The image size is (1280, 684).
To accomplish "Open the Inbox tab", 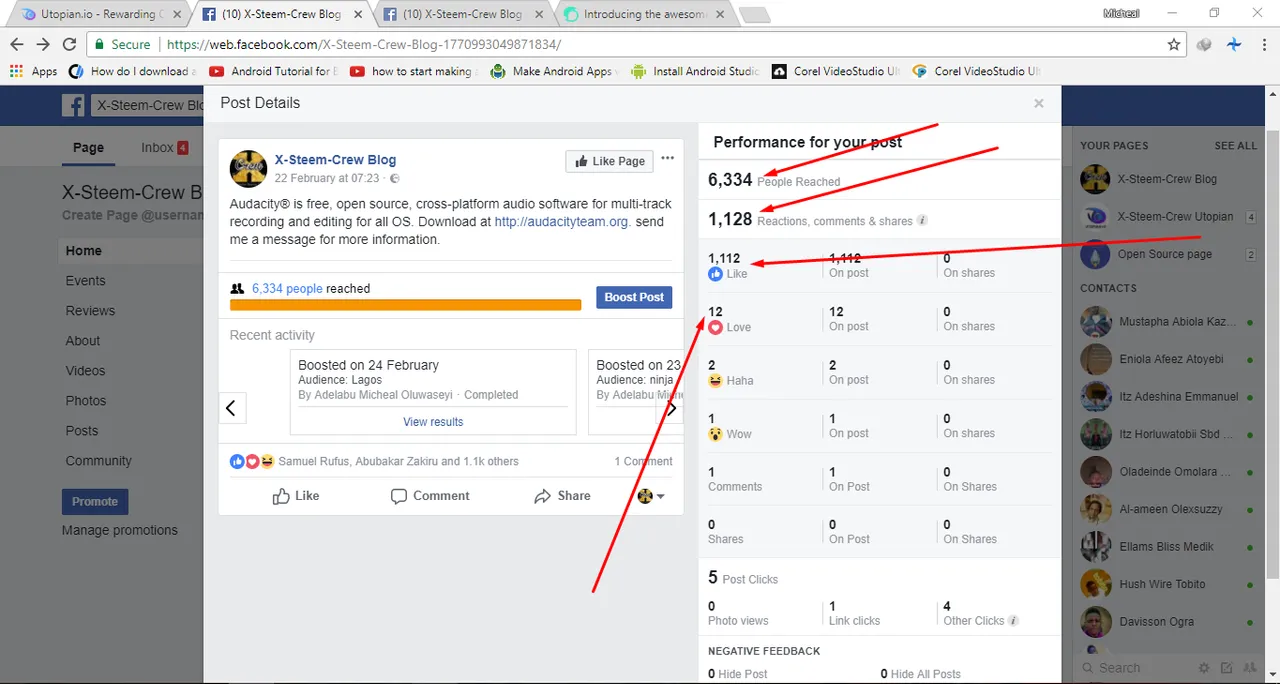I will [x=164, y=147].
